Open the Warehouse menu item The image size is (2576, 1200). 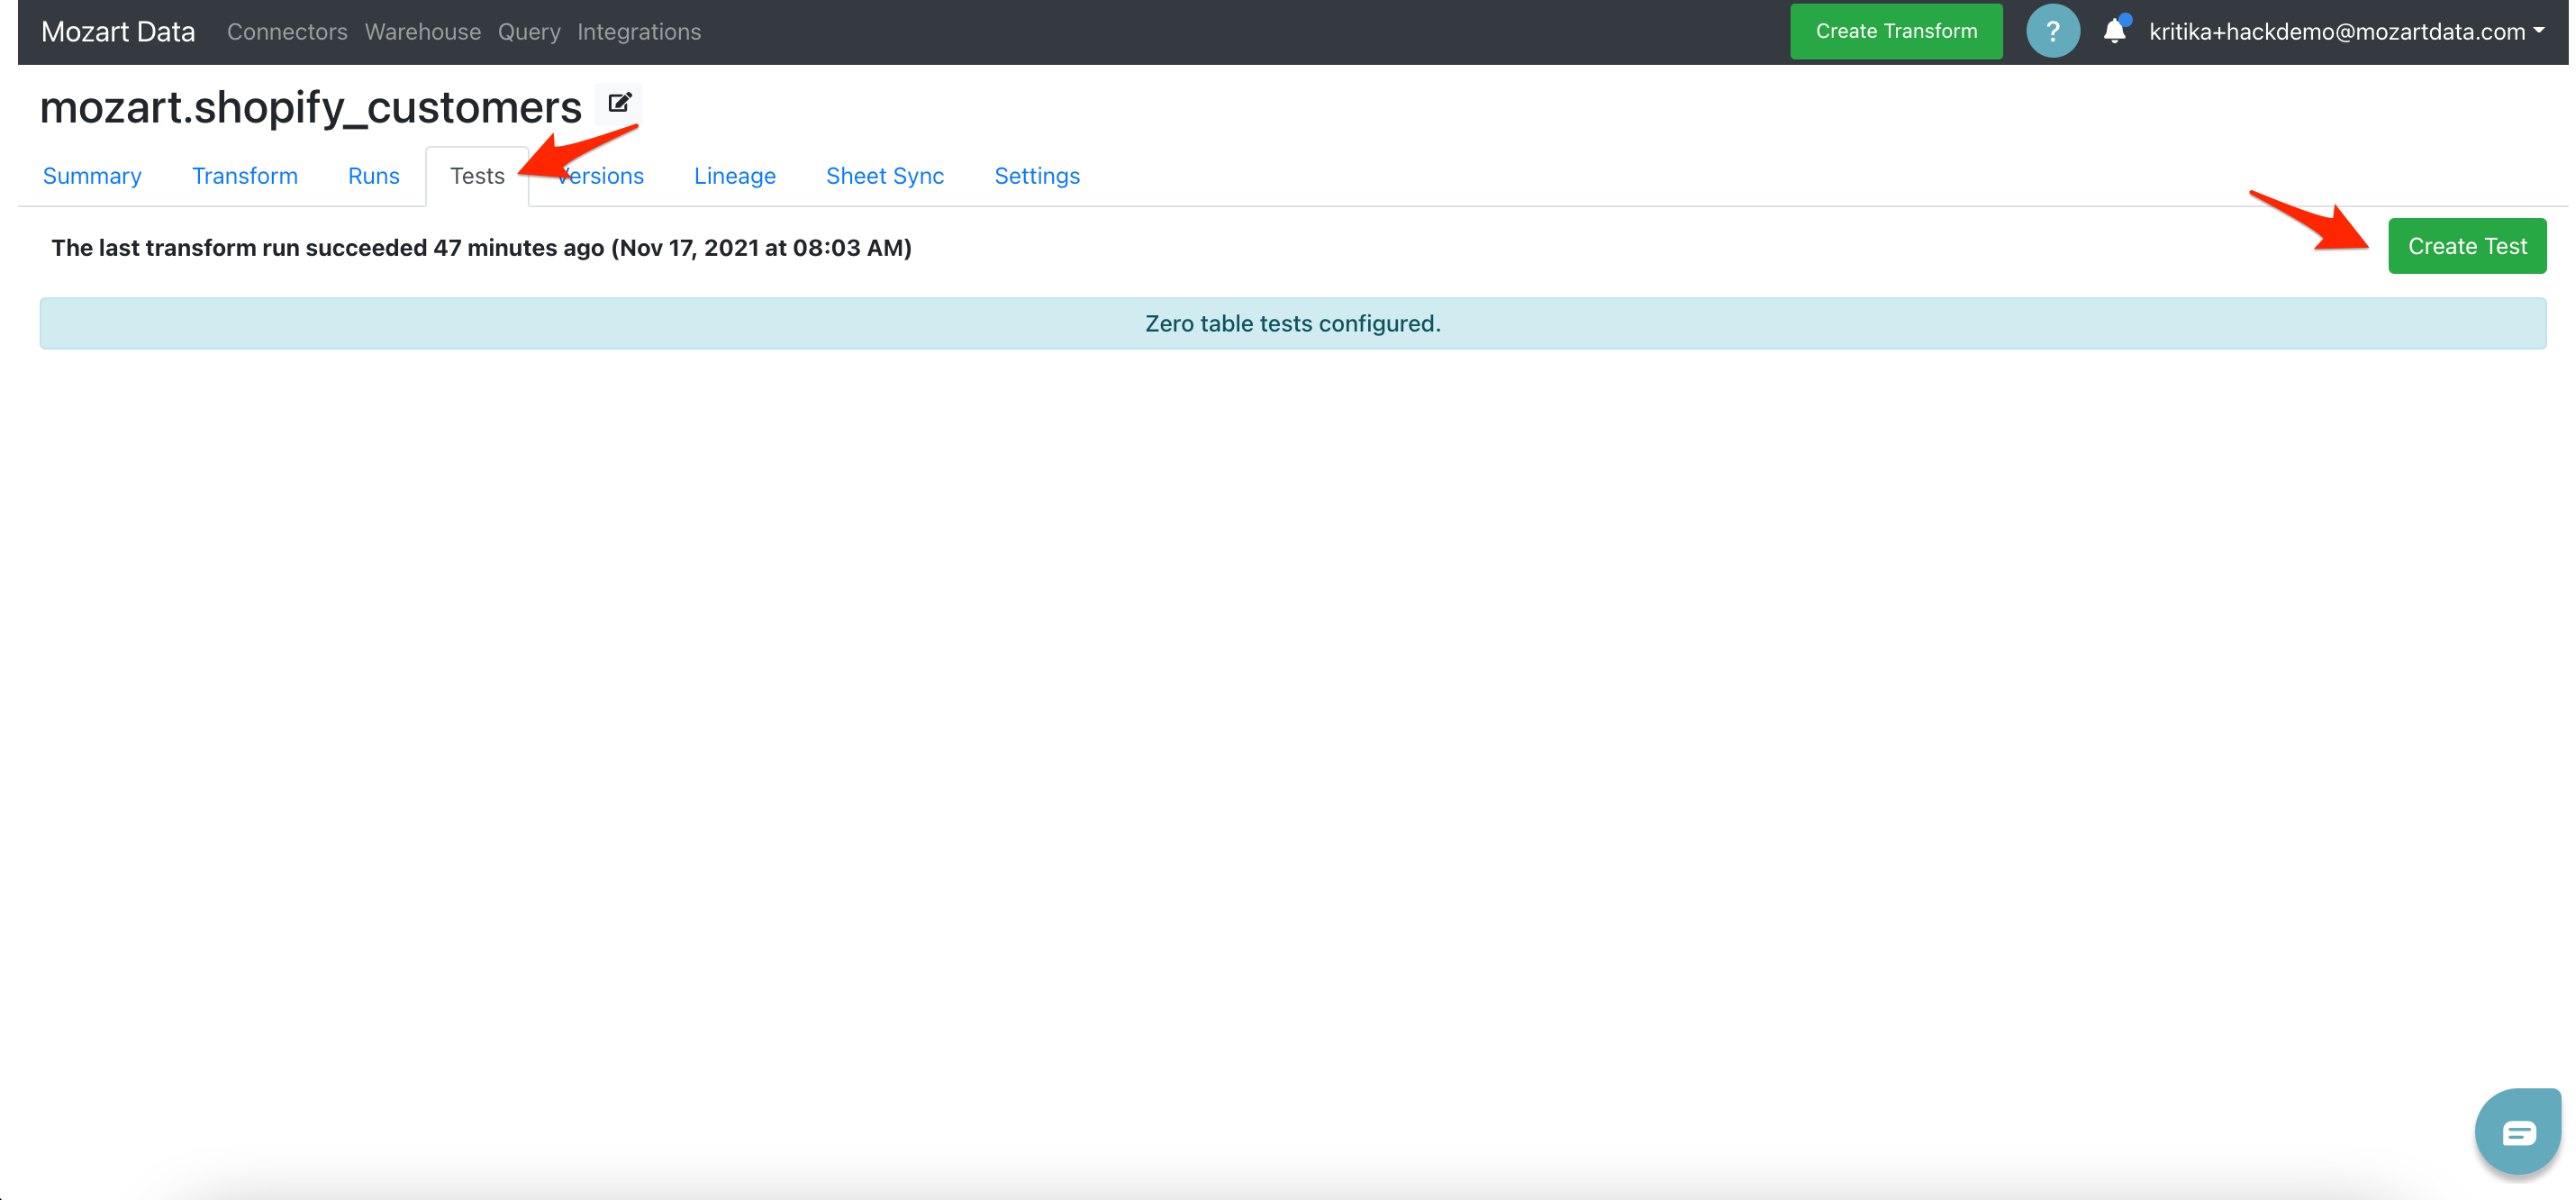coord(422,32)
